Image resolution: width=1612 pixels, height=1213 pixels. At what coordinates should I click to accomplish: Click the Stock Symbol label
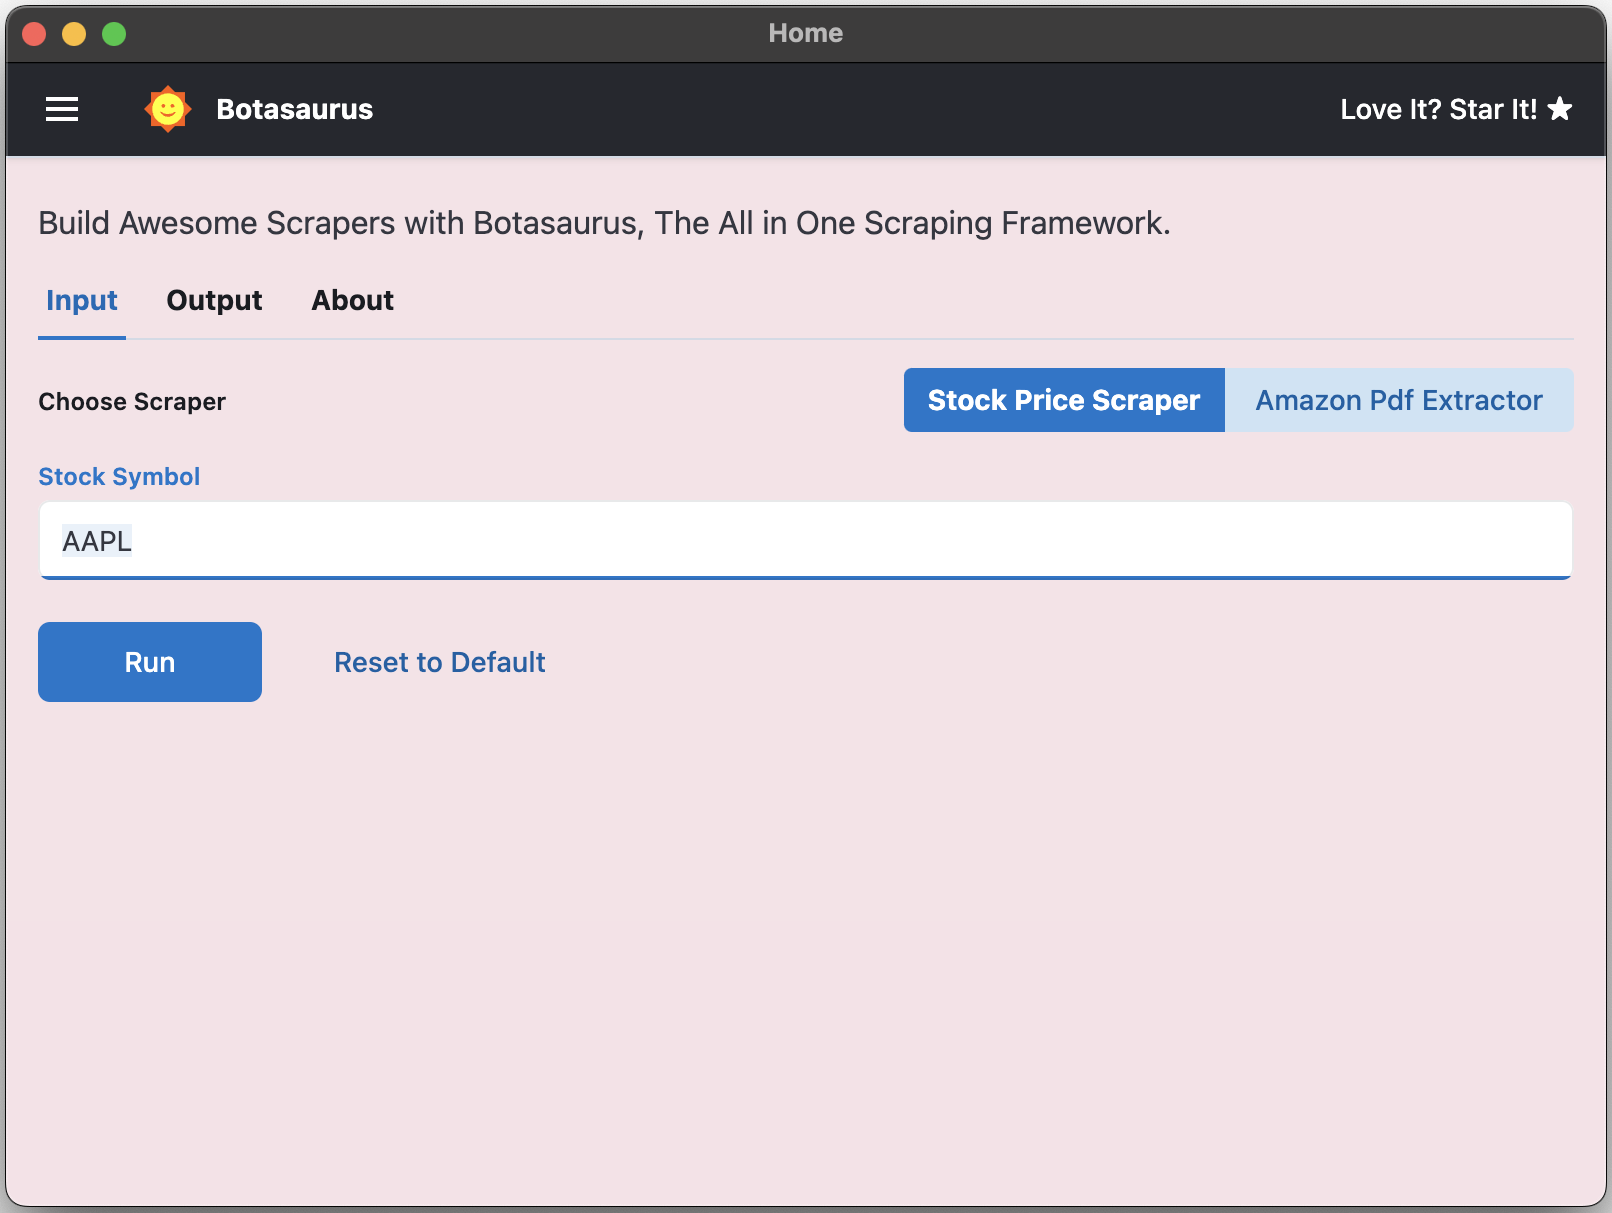tap(119, 476)
